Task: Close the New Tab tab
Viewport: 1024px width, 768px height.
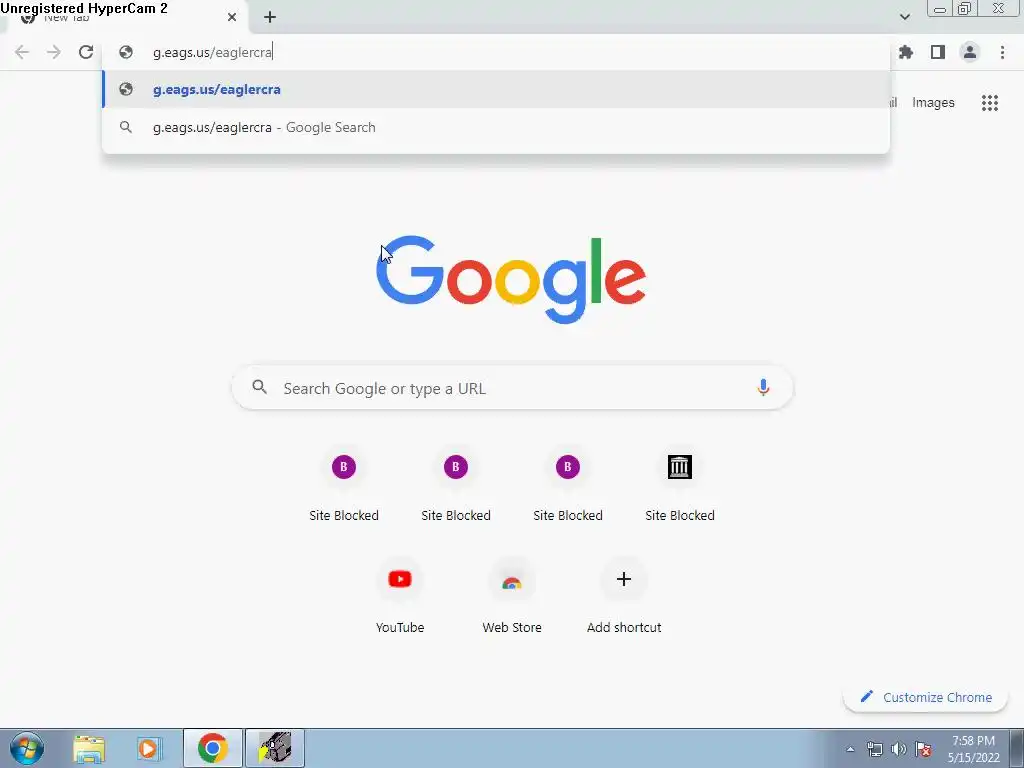Action: pyautogui.click(x=232, y=18)
